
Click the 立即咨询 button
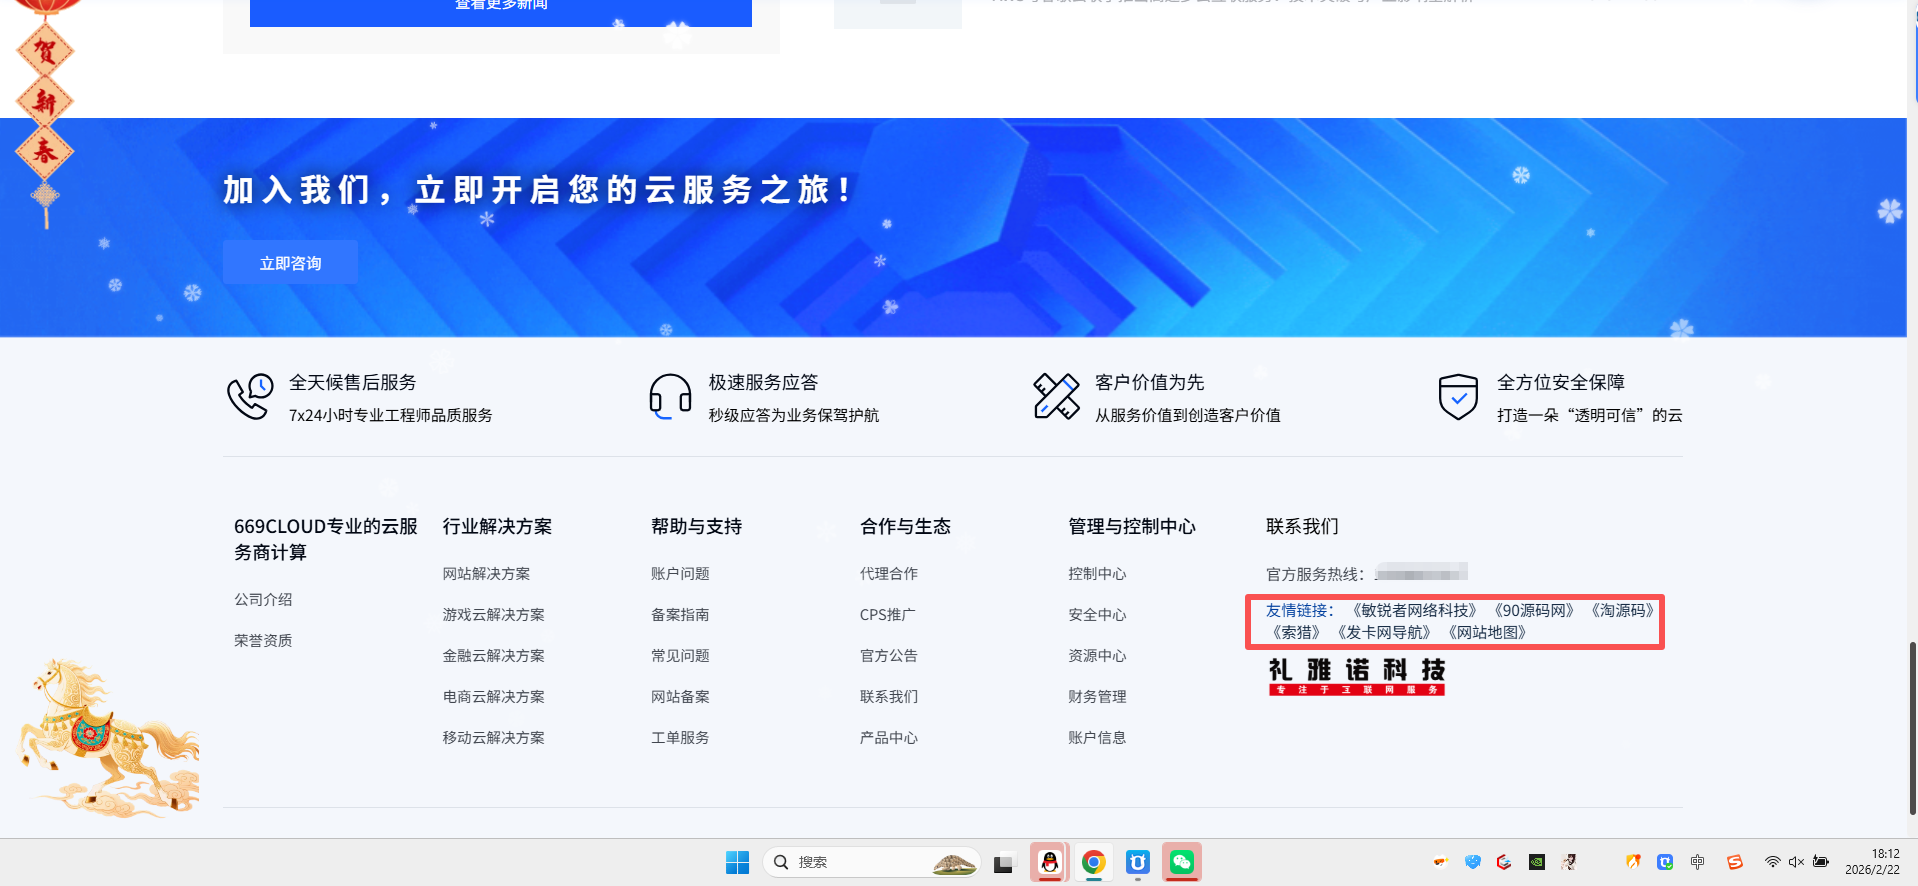tap(290, 263)
